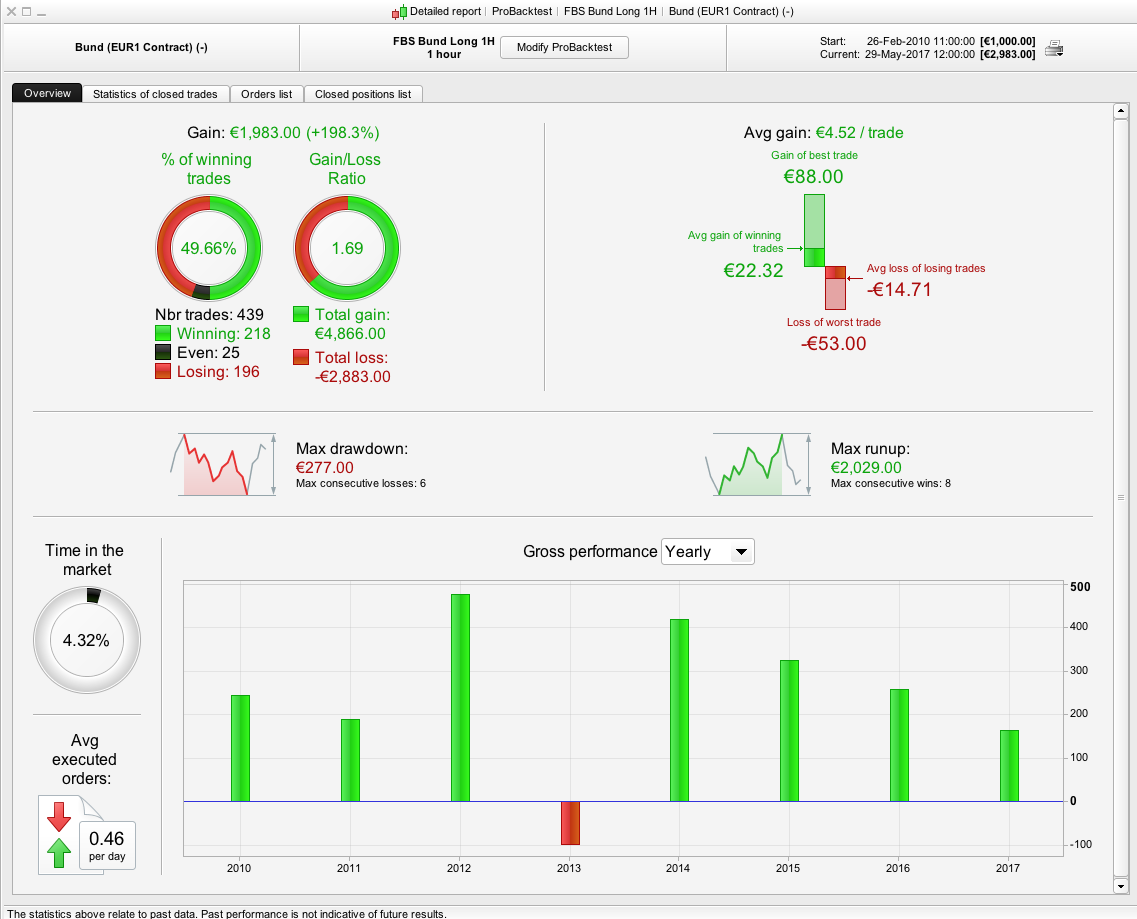This screenshot has width=1137, height=919.
Task: Click the 2014 performance bar
Action: tap(679, 711)
